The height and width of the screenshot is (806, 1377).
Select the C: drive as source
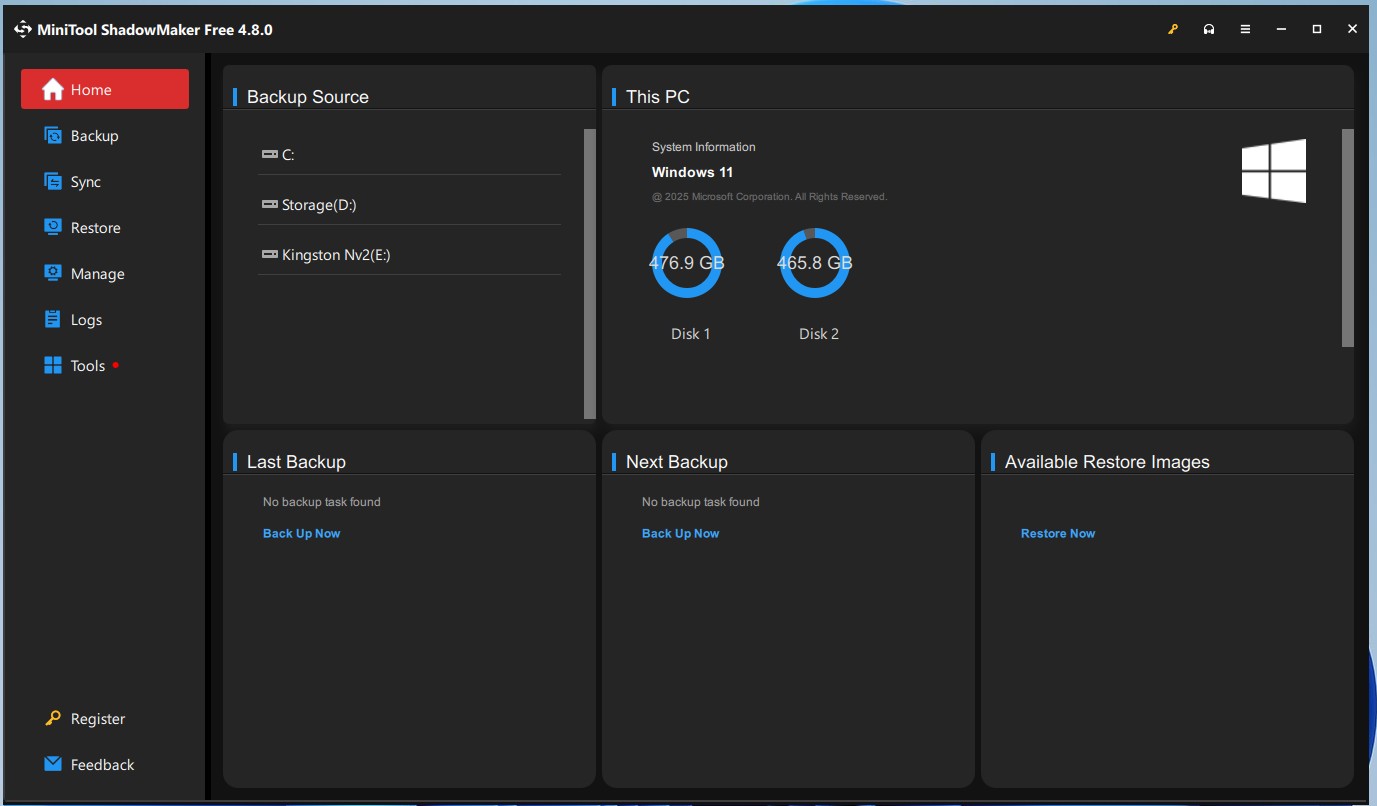[x=288, y=155]
